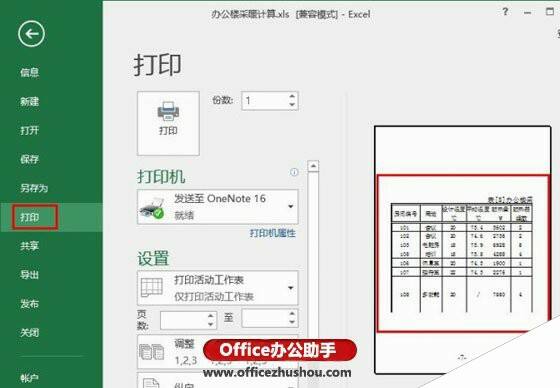Increment the start page number stepper
Screen dimensions: 560x388
pos(211,316)
